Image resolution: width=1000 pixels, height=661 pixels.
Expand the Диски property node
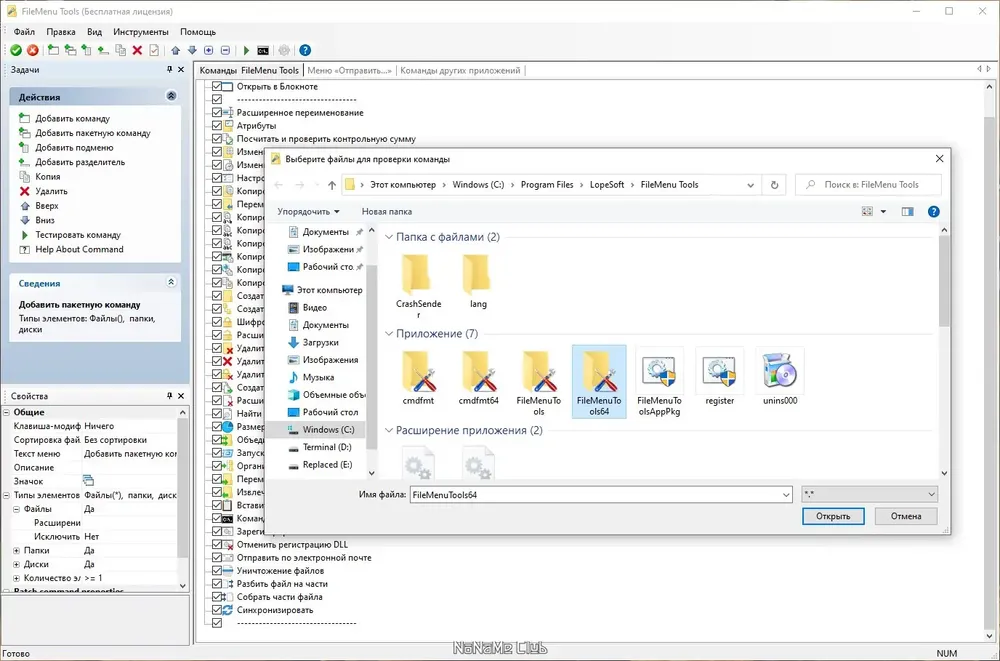pos(17,565)
